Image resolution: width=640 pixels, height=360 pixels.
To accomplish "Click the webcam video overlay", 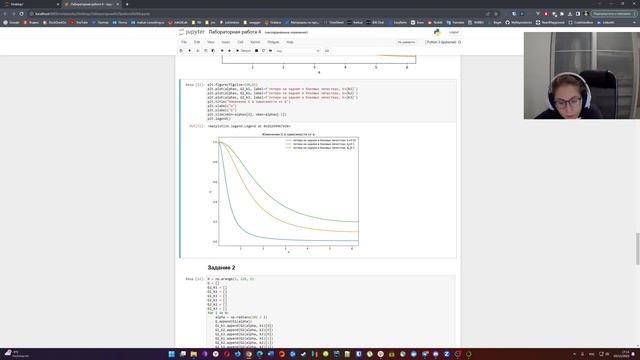I will (582, 76).
